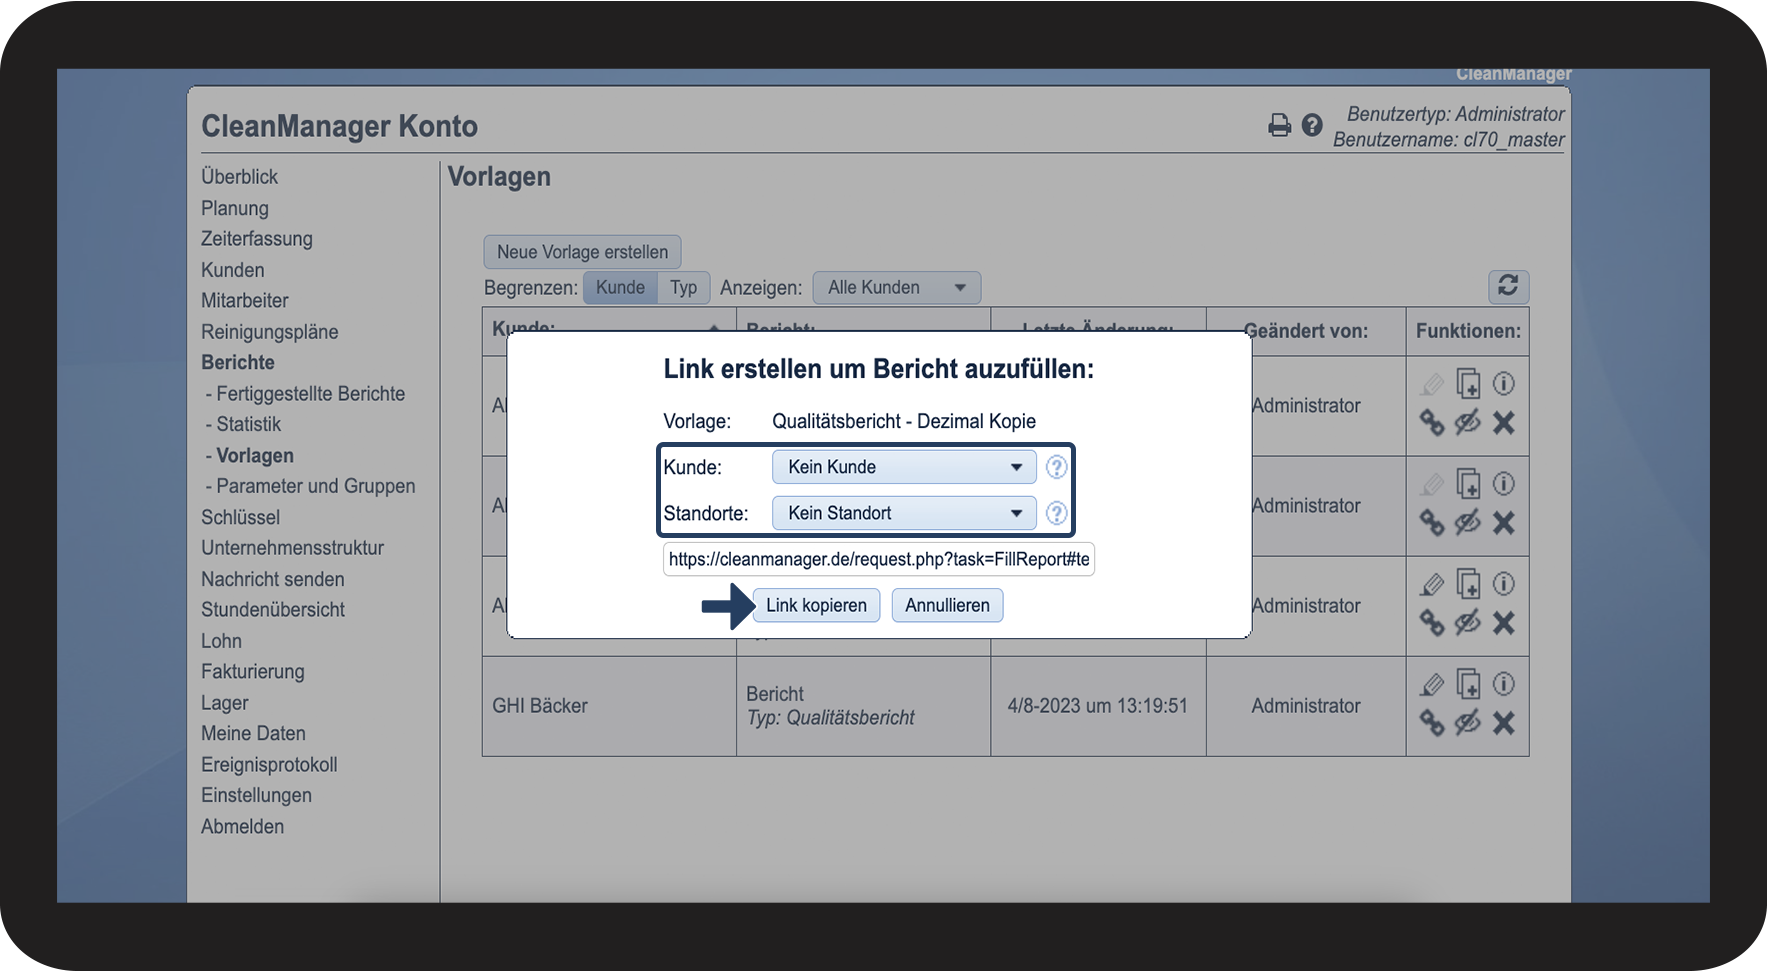Expand the Kein Standort dropdown in the dialog
The width and height of the screenshot is (1767, 971).
pos(904,513)
